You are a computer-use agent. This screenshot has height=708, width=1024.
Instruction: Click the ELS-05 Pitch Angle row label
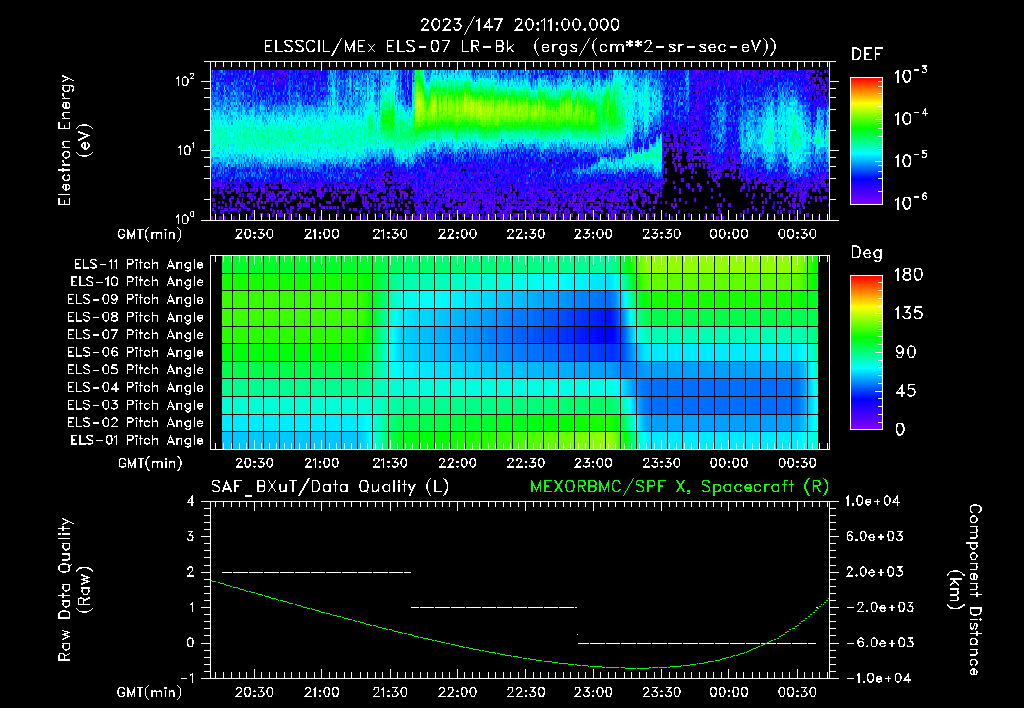coord(136,370)
